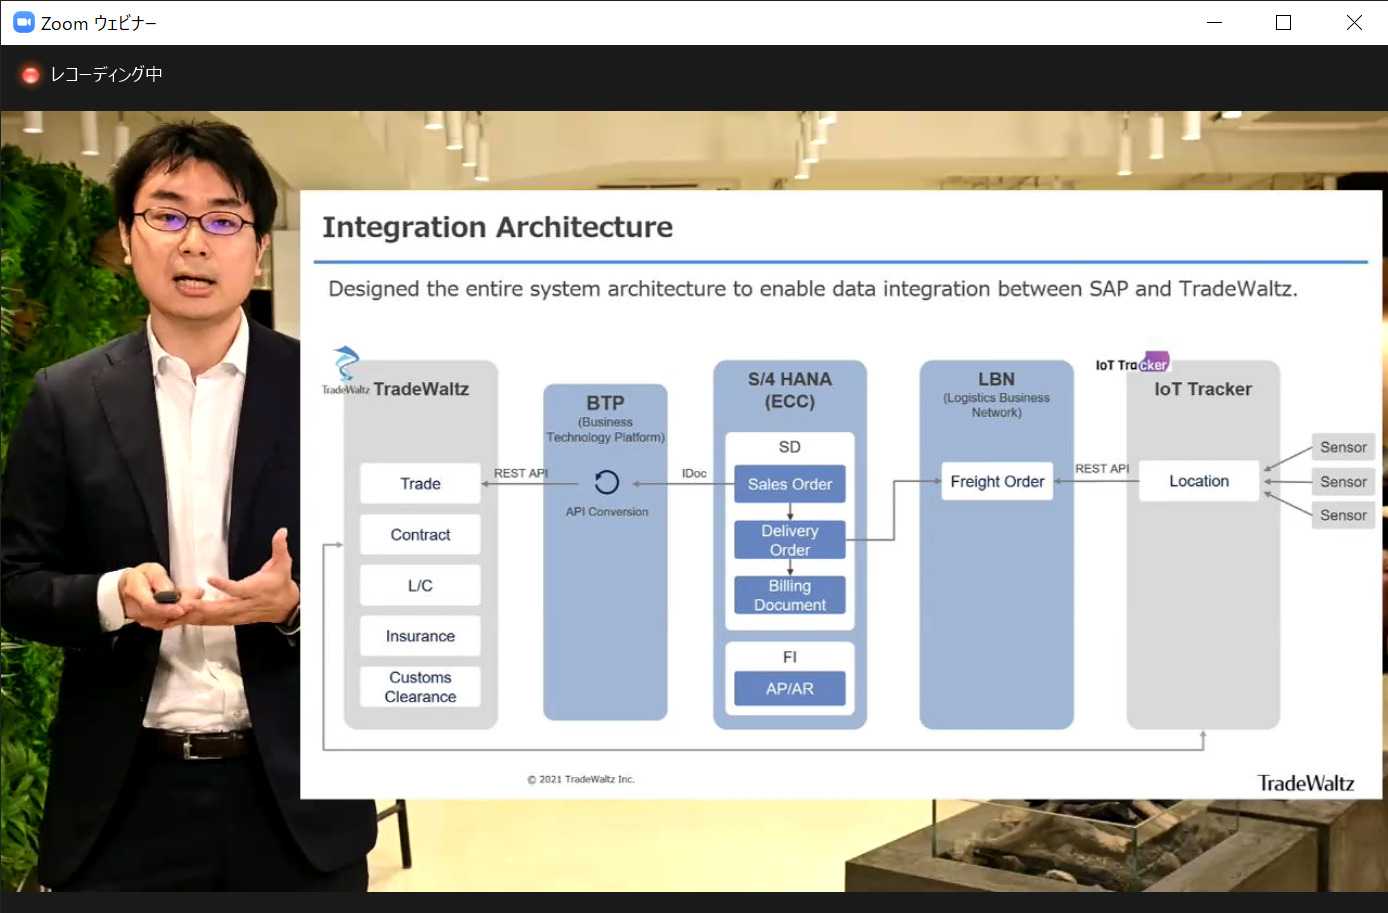Click the bottom Sensor box
The height and width of the screenshot is (913, 1388).
(x=1343, y=515)
